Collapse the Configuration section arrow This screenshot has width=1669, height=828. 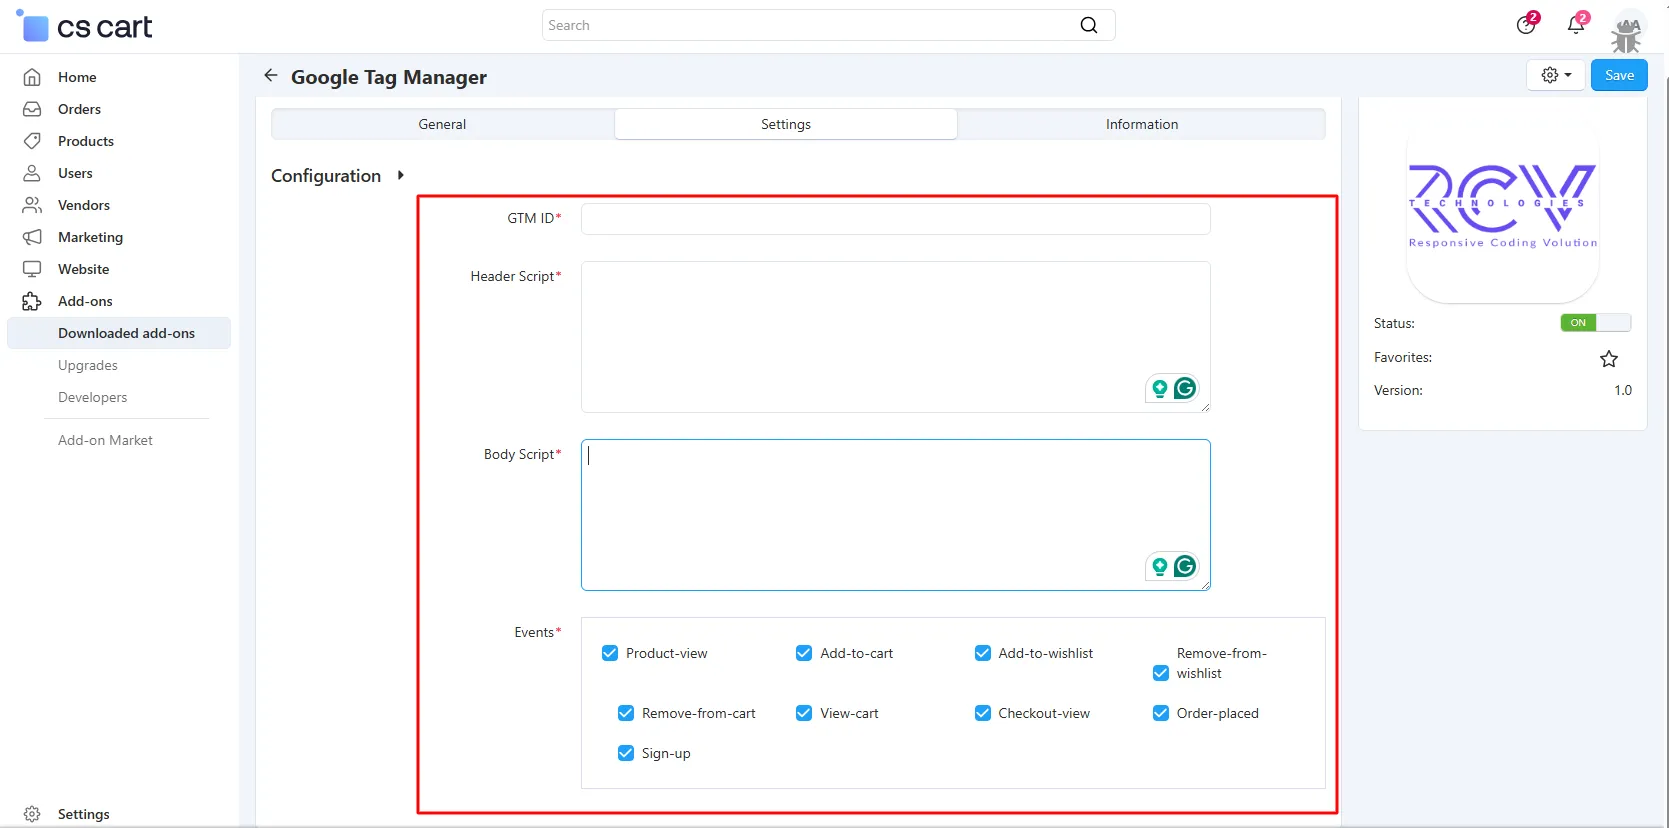tap(401, 175)
